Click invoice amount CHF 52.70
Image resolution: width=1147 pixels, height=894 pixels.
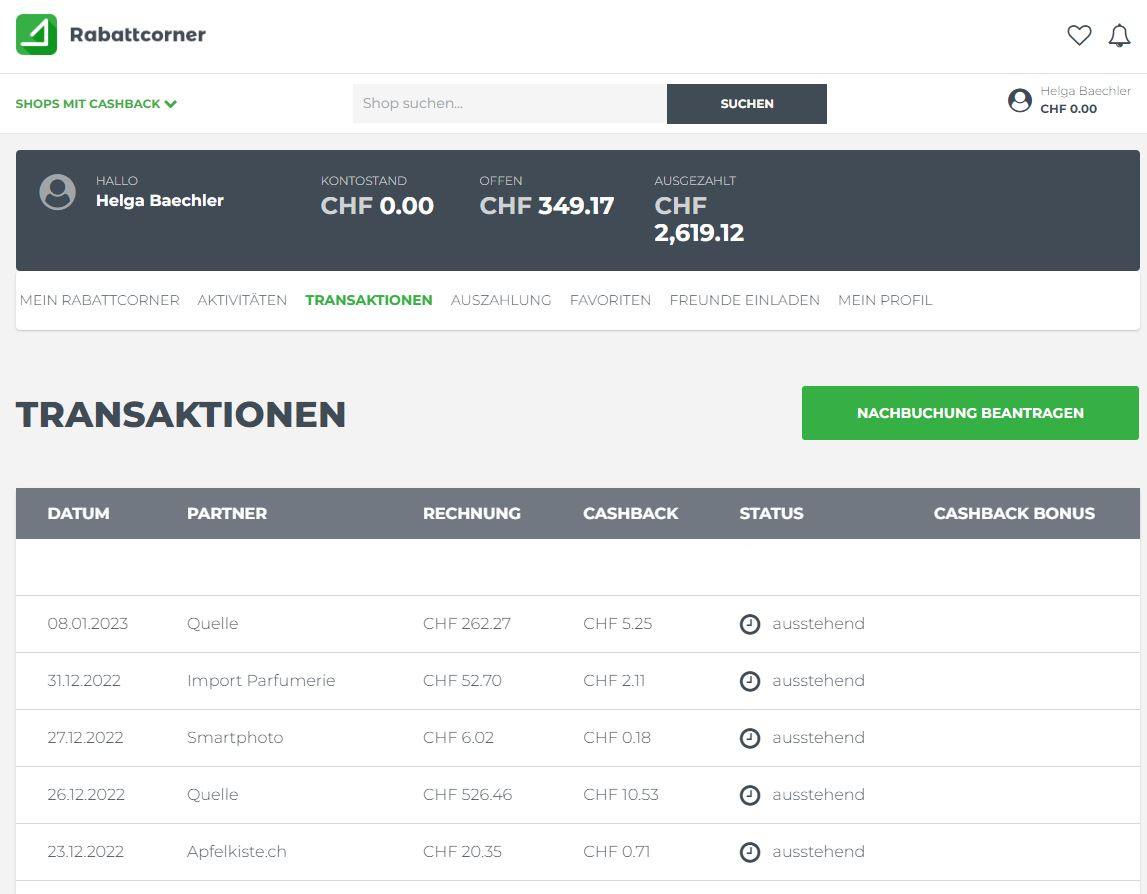(462, 681)
